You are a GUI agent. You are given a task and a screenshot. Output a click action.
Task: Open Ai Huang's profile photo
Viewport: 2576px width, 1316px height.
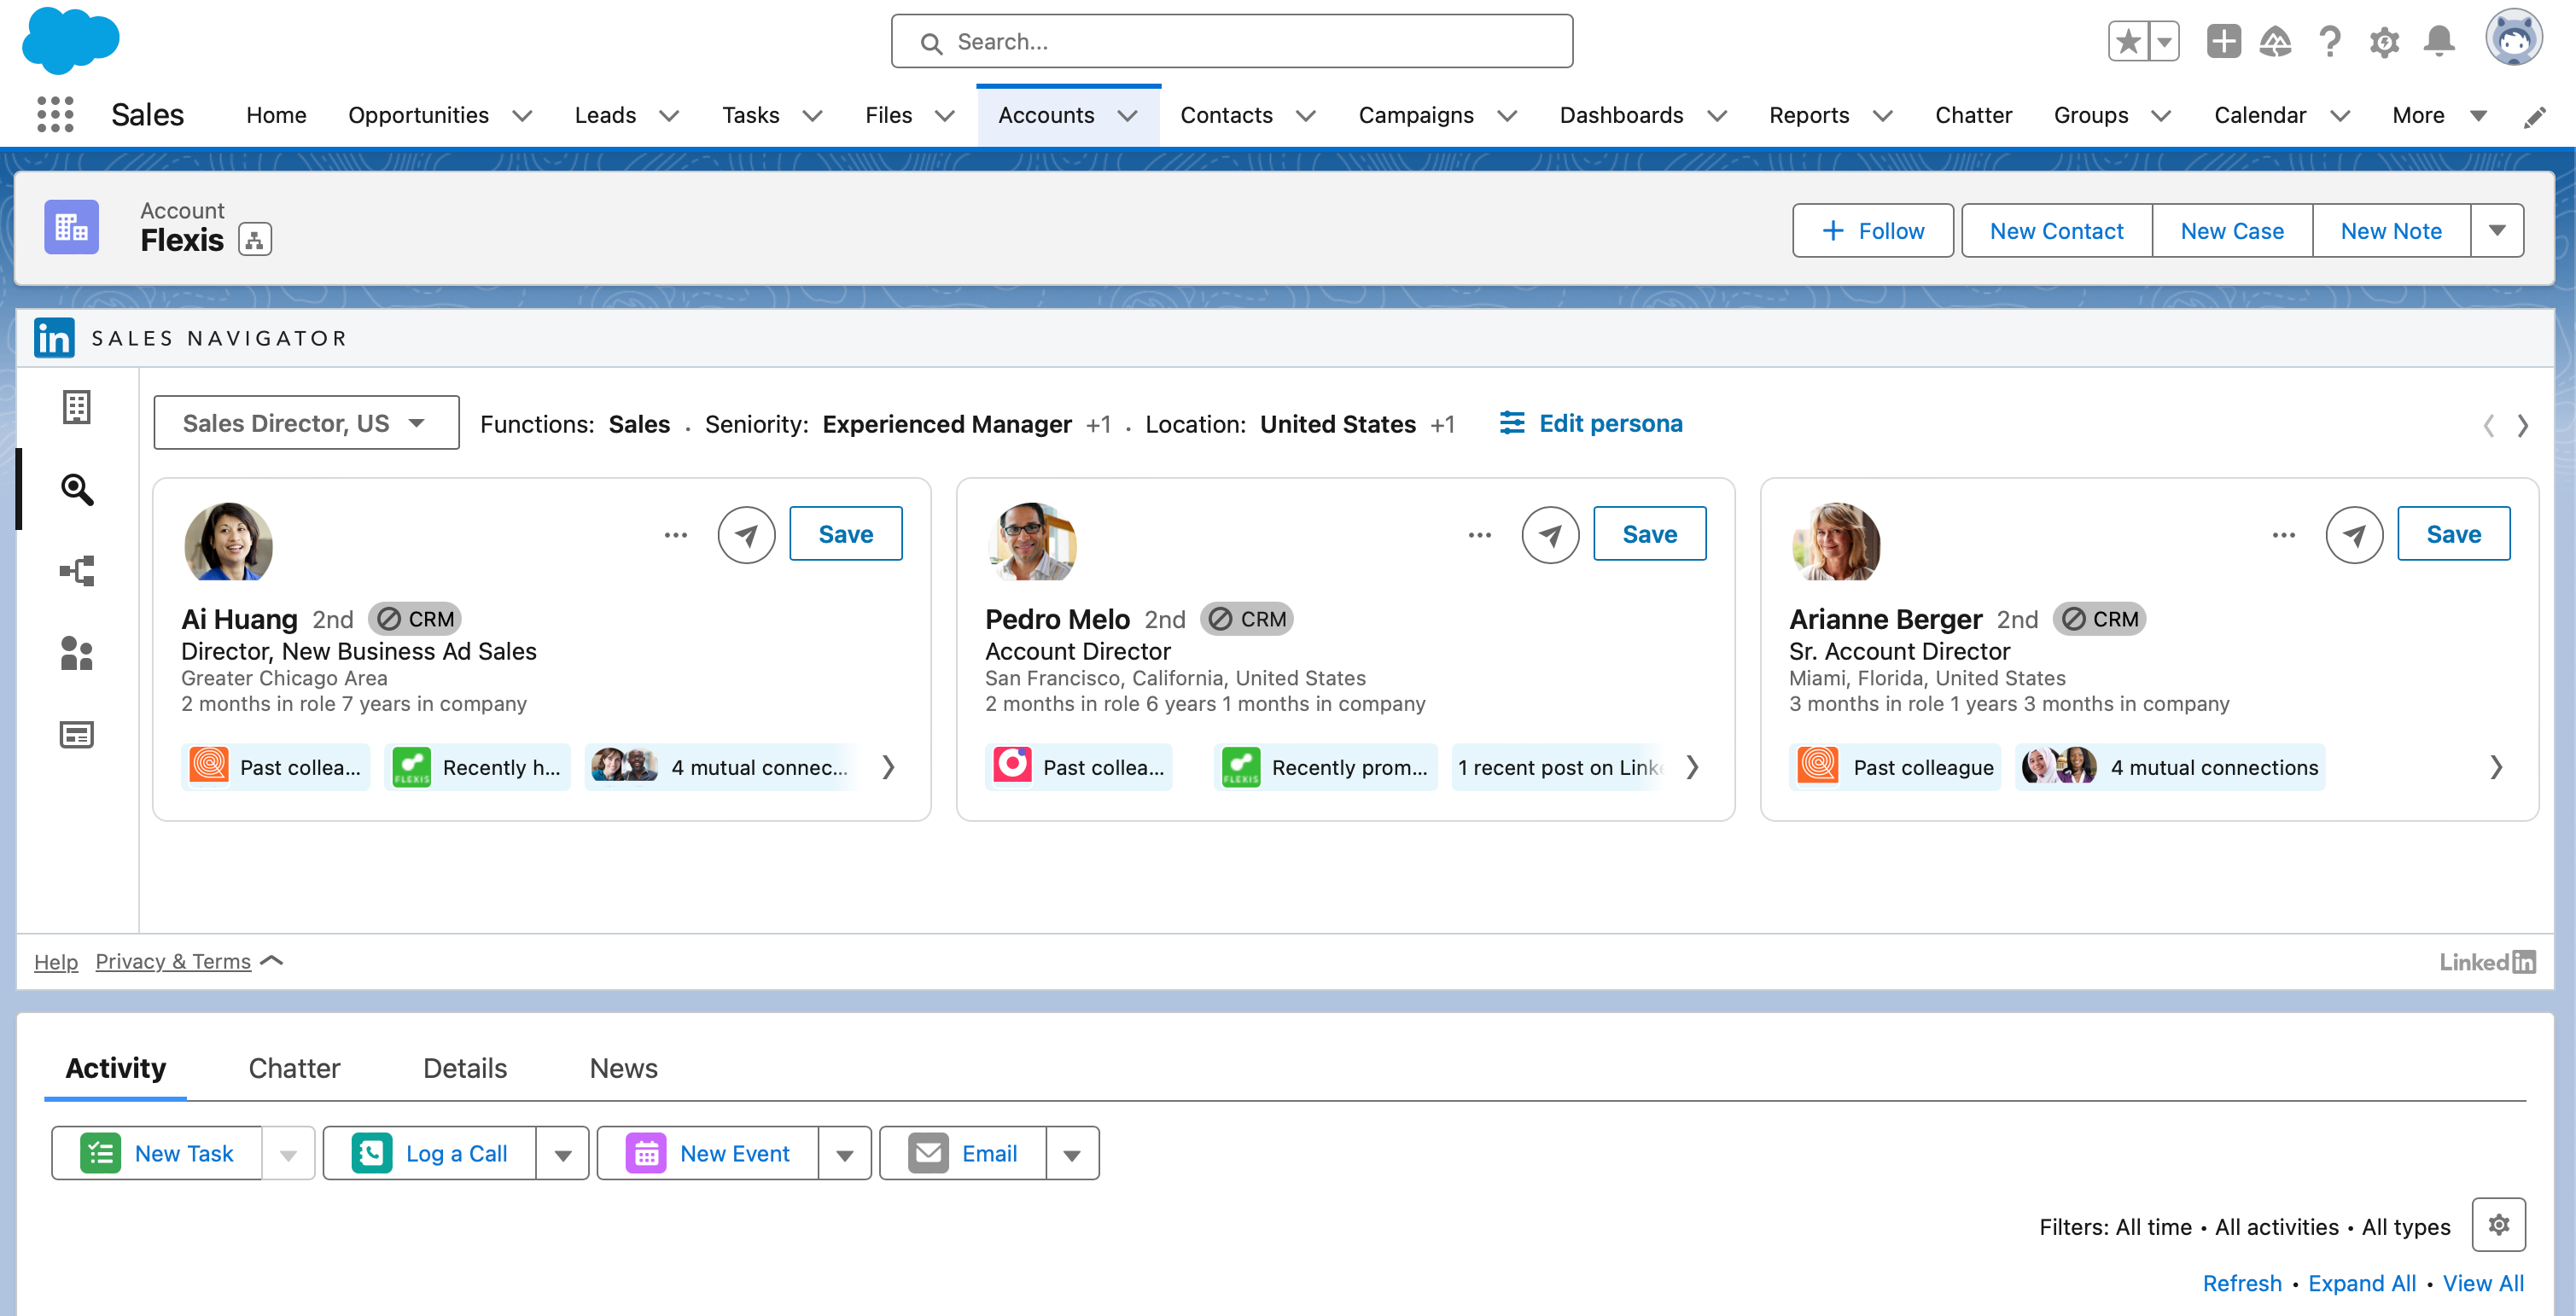pos(228,541)
